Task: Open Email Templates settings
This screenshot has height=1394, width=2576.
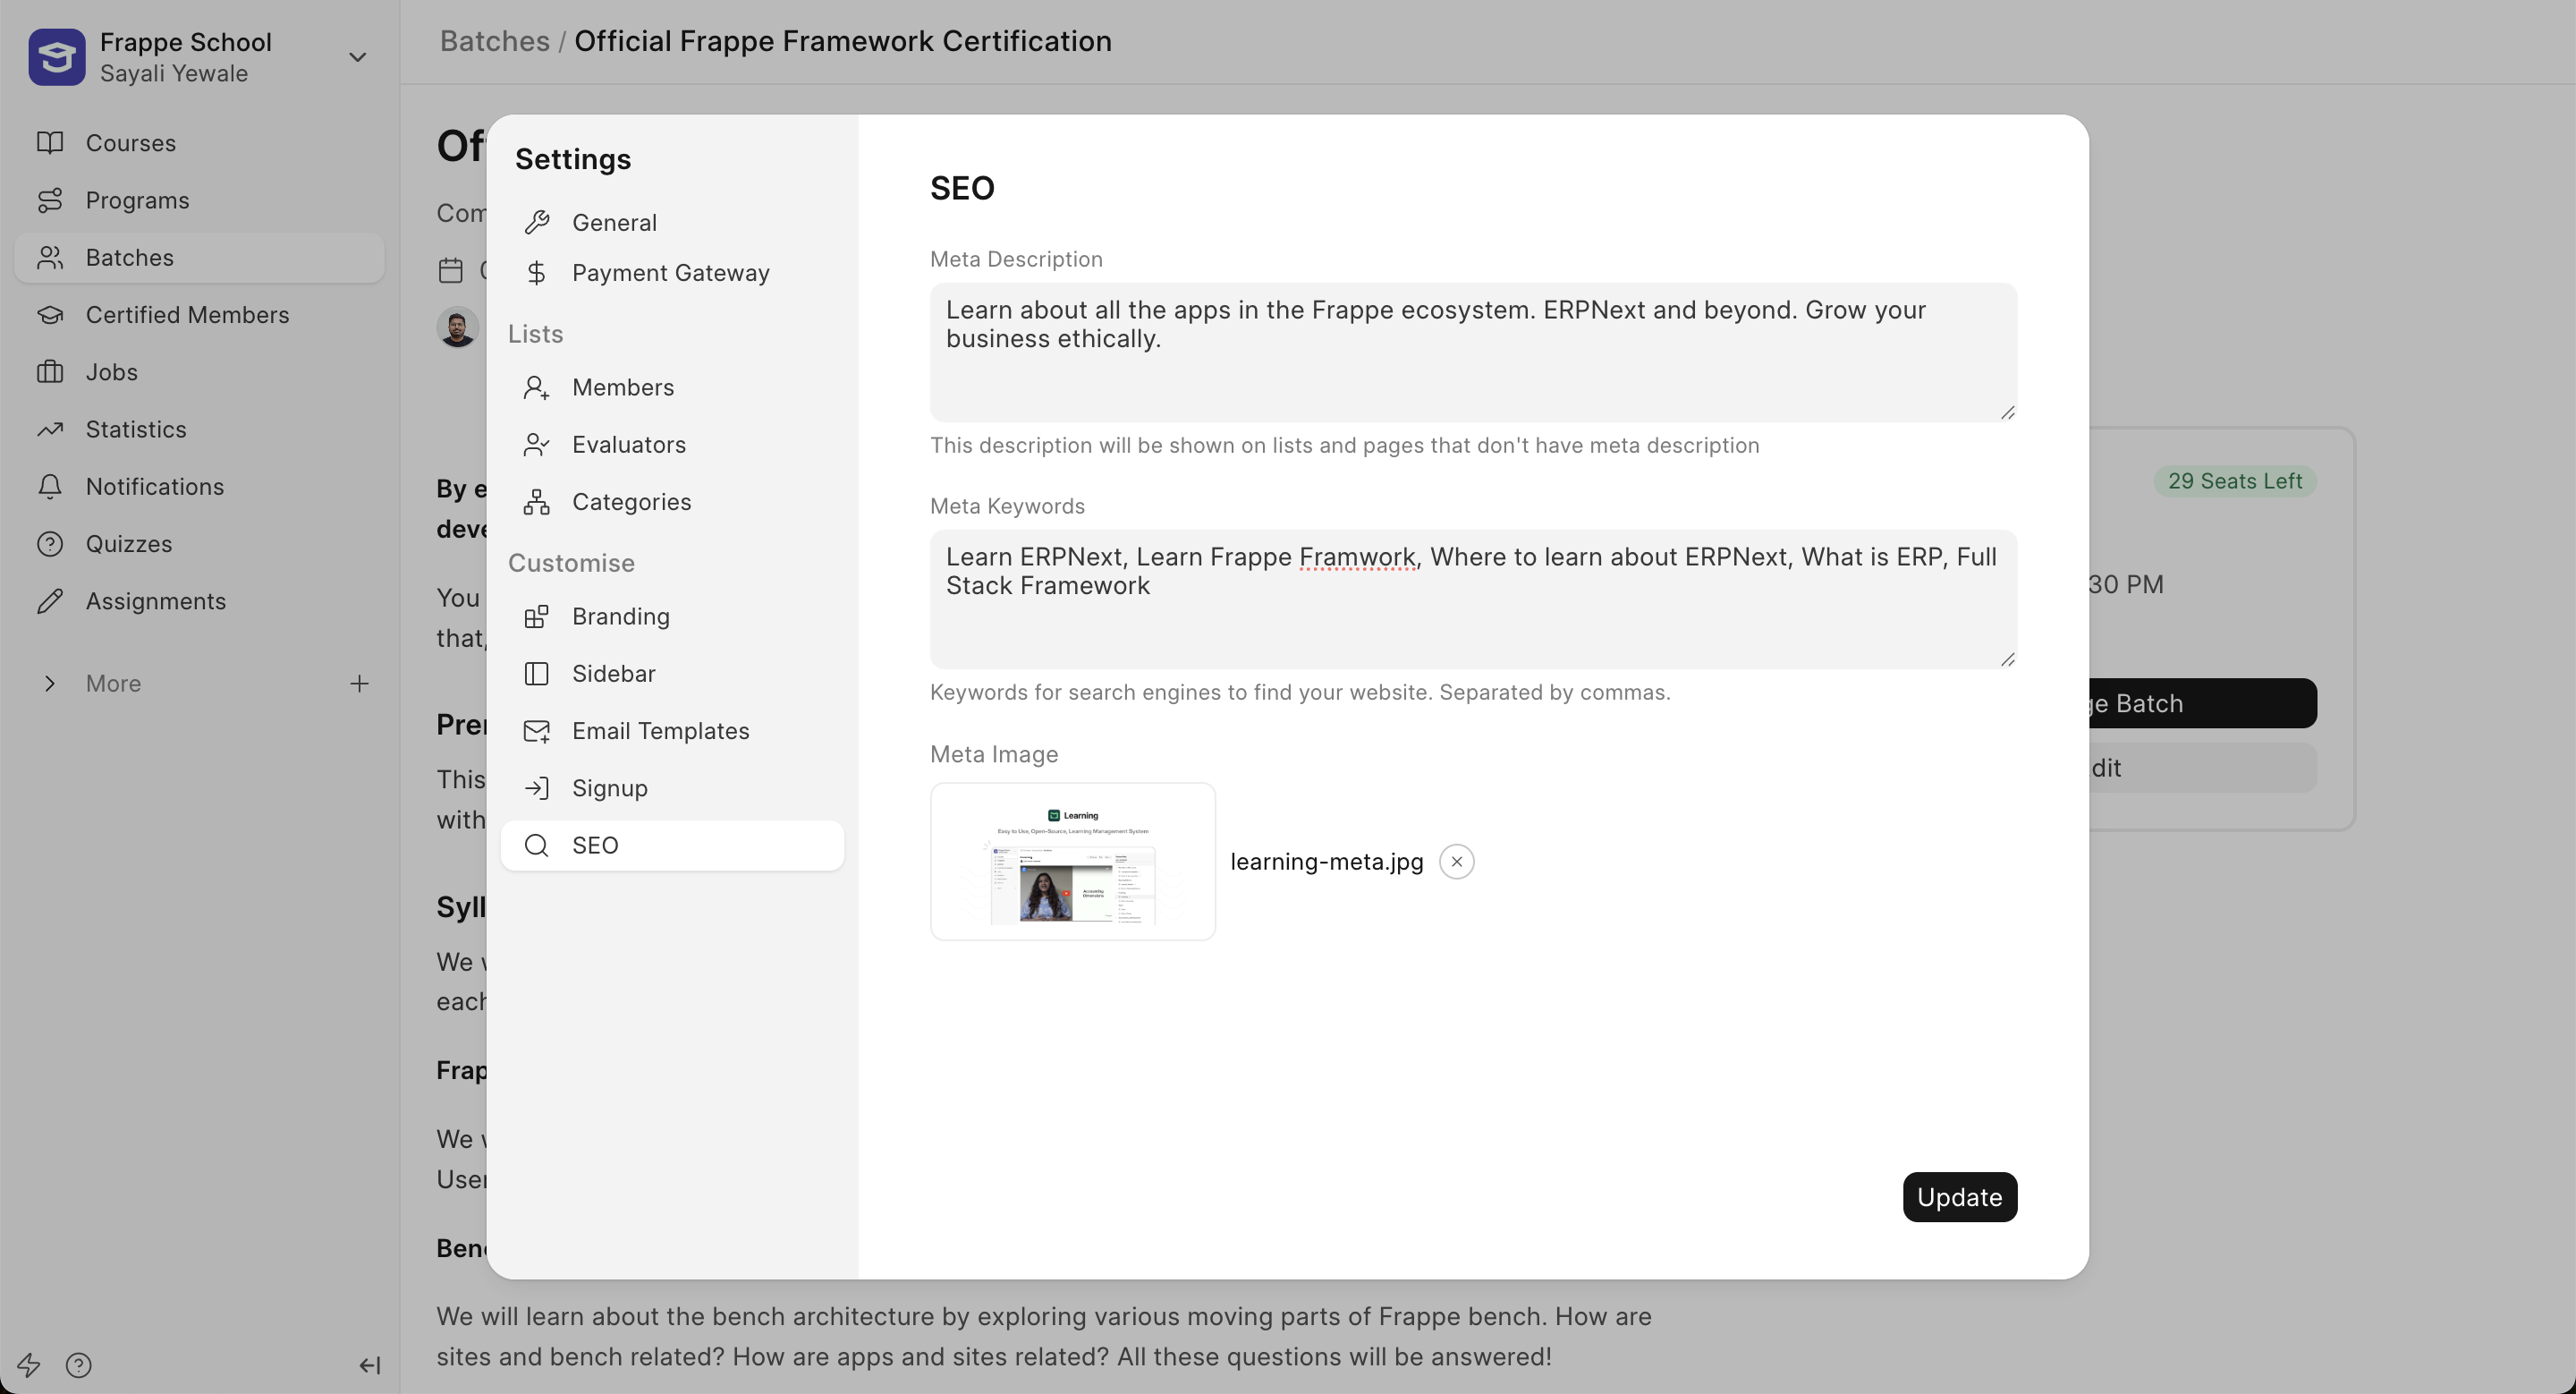Action: tap(672, 731)
